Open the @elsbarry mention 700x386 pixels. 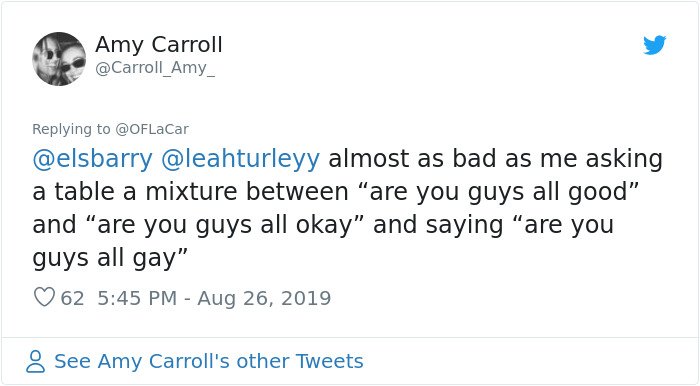tap(92, 159)
